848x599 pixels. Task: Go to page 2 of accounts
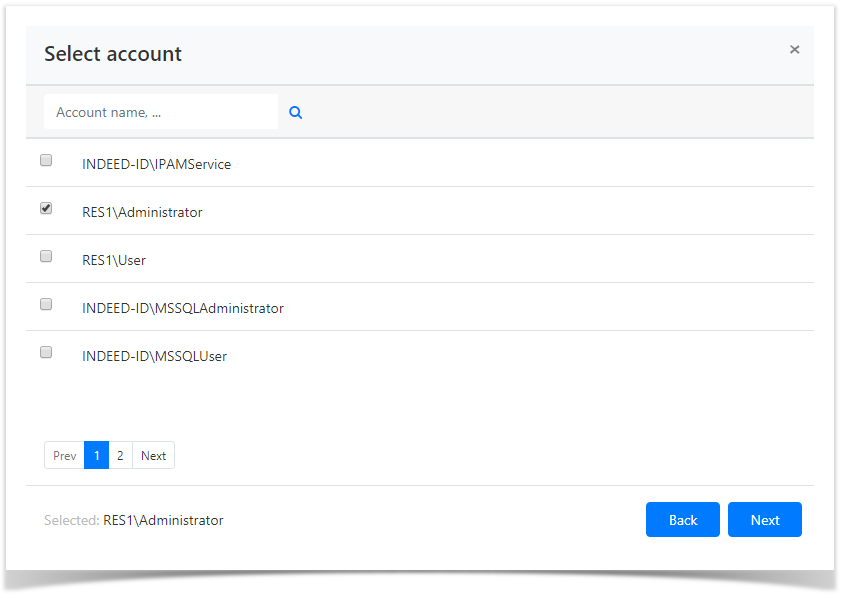click(120, 455)
